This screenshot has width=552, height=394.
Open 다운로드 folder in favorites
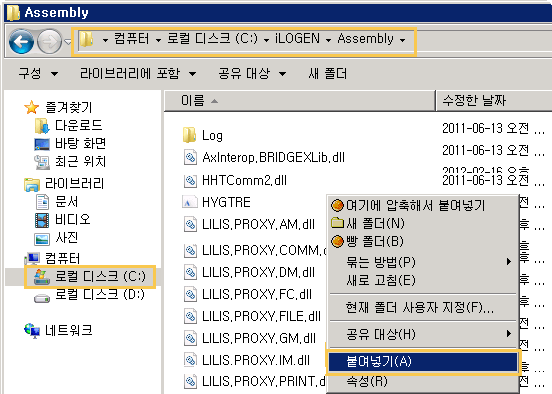tap(69, 125)
